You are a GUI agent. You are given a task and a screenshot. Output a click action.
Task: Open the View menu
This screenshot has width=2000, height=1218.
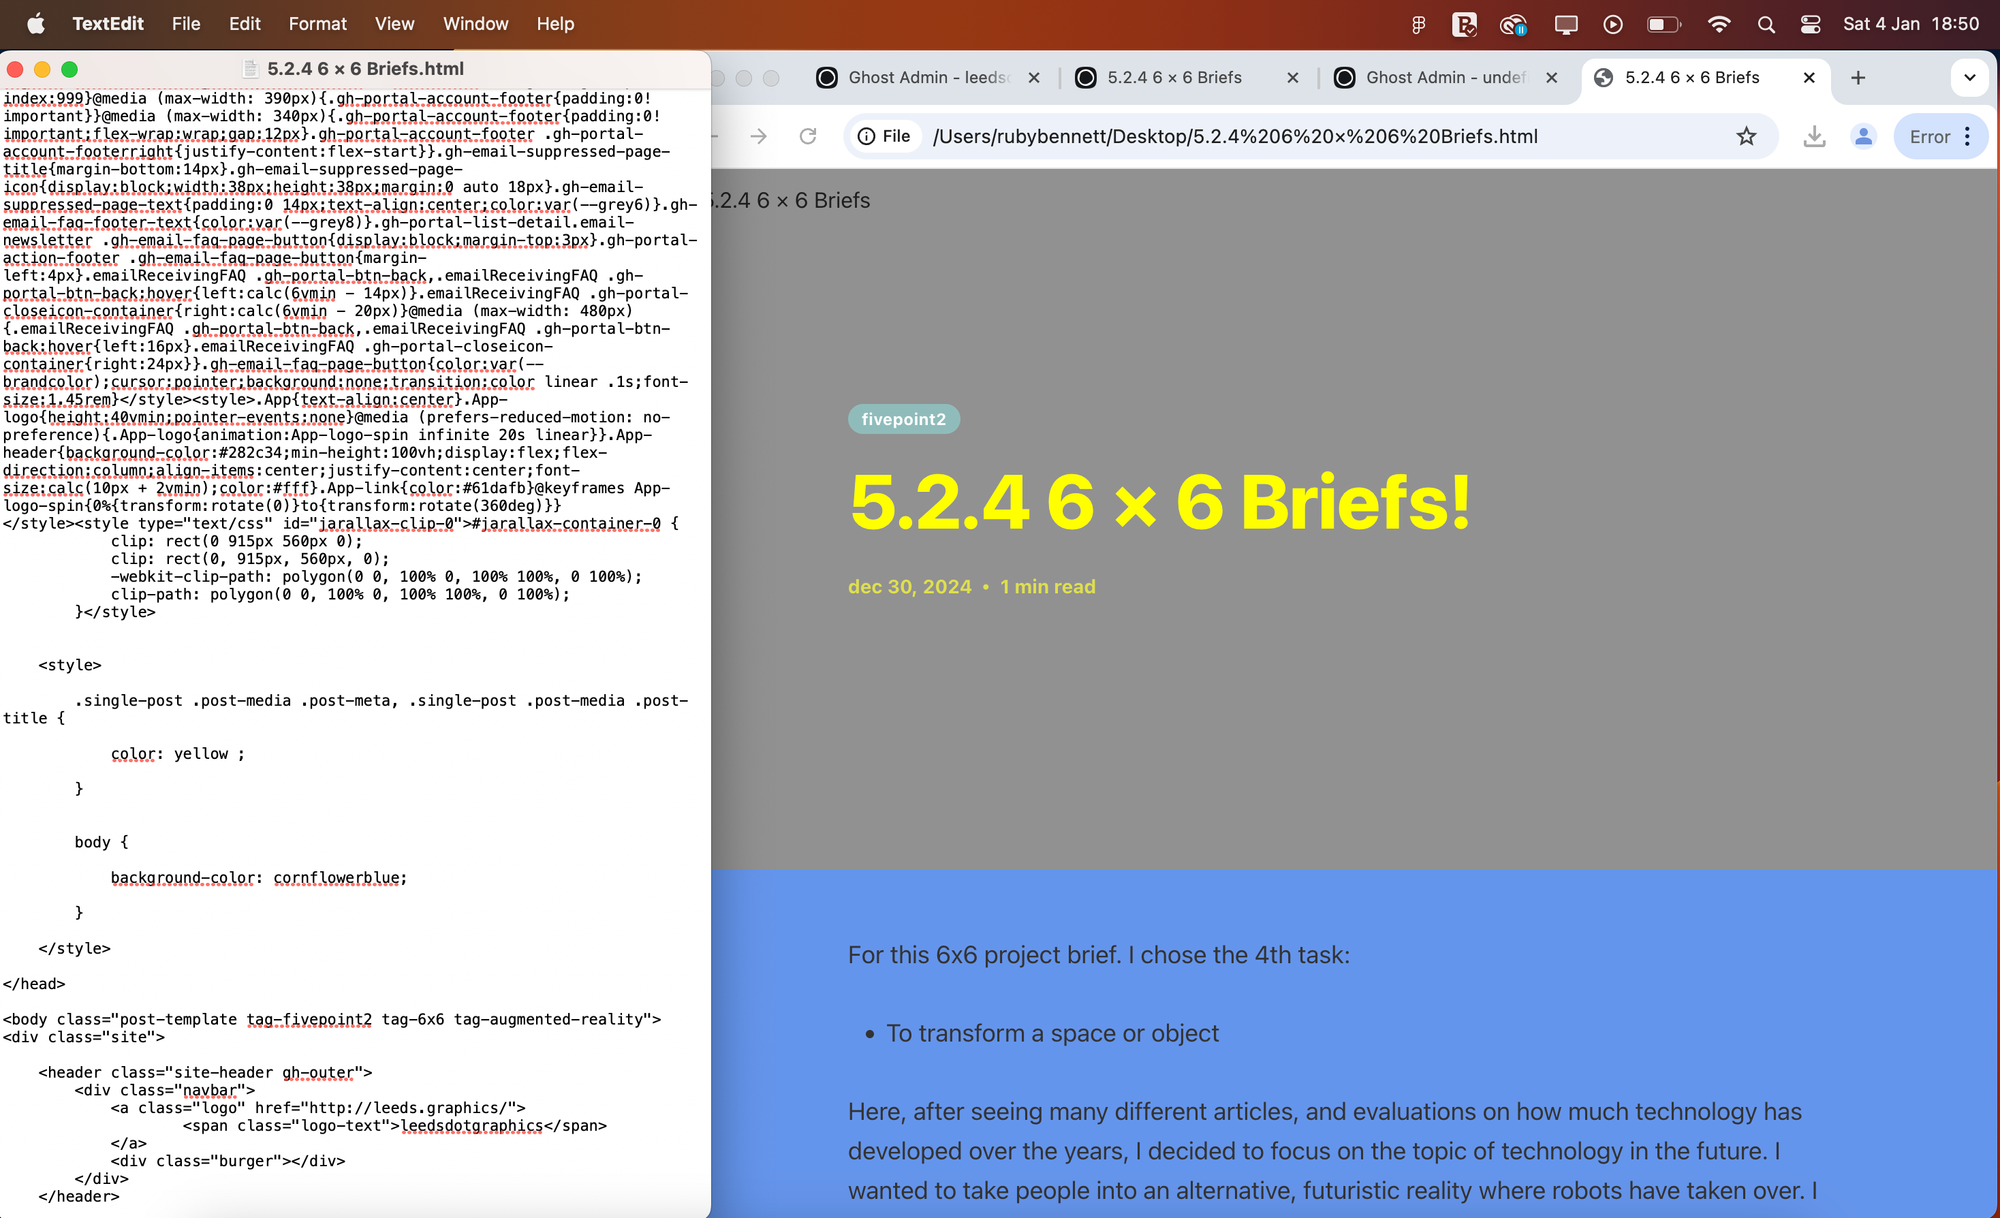click(394, 24)
